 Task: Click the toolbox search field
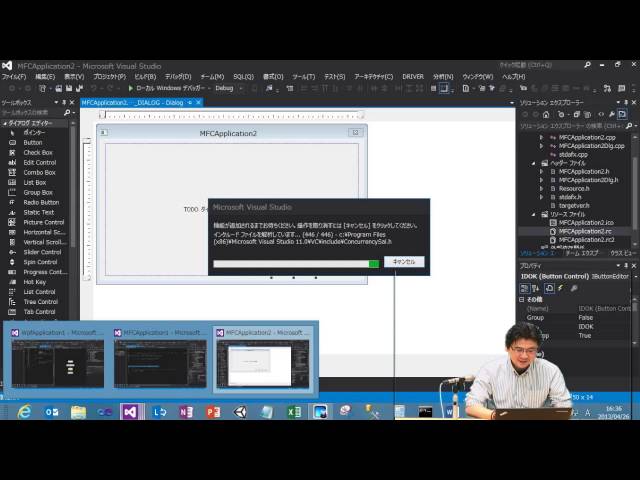tap(32, 113)
